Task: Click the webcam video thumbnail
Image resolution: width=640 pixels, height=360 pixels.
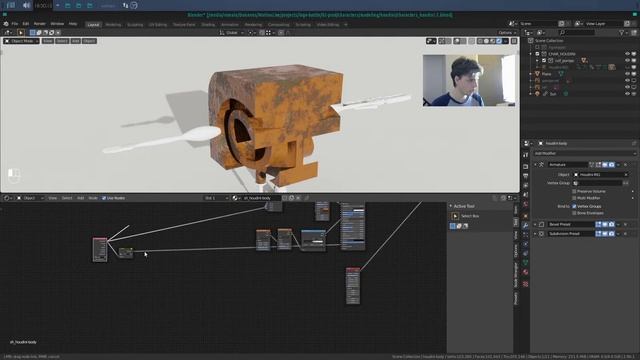Action: (469, 80)
